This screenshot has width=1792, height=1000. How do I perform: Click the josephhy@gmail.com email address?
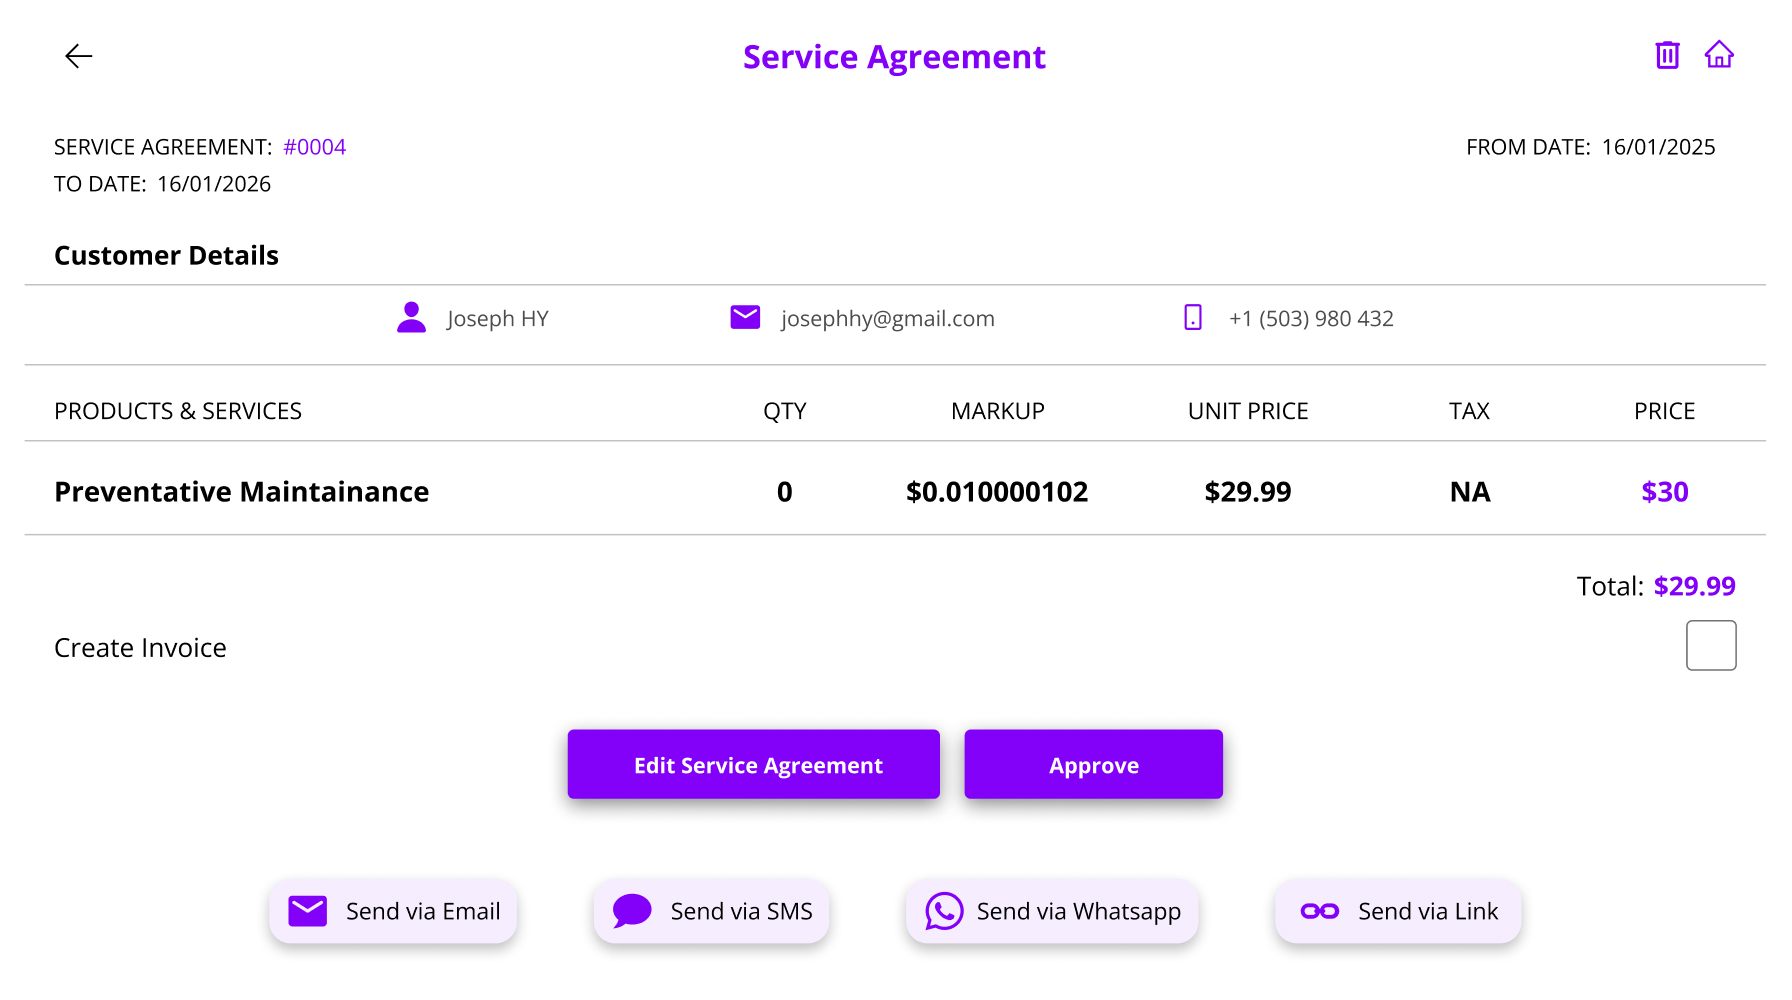(887, 319)
